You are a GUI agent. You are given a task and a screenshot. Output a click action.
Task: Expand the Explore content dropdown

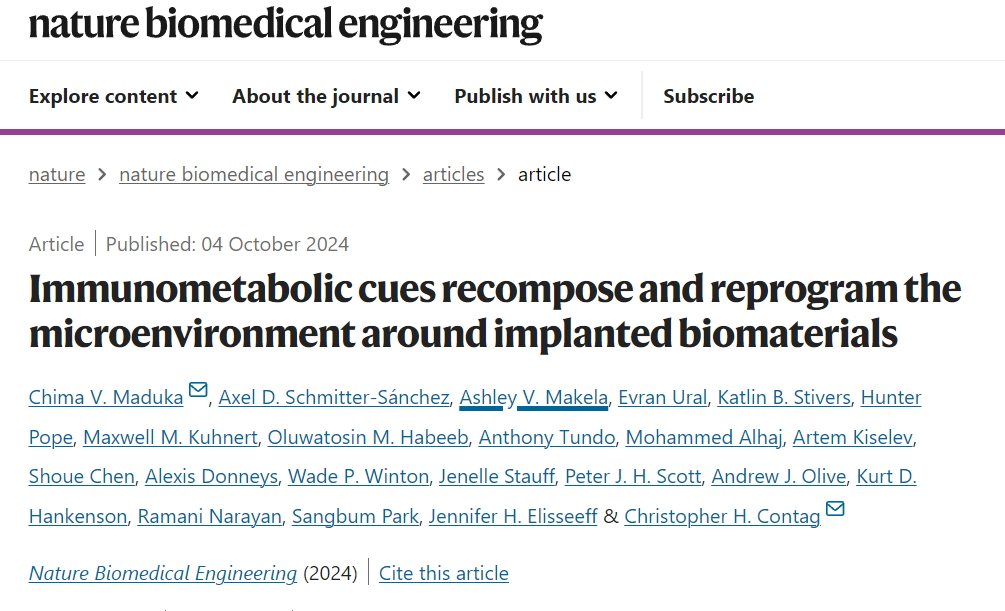click(113, 96)
